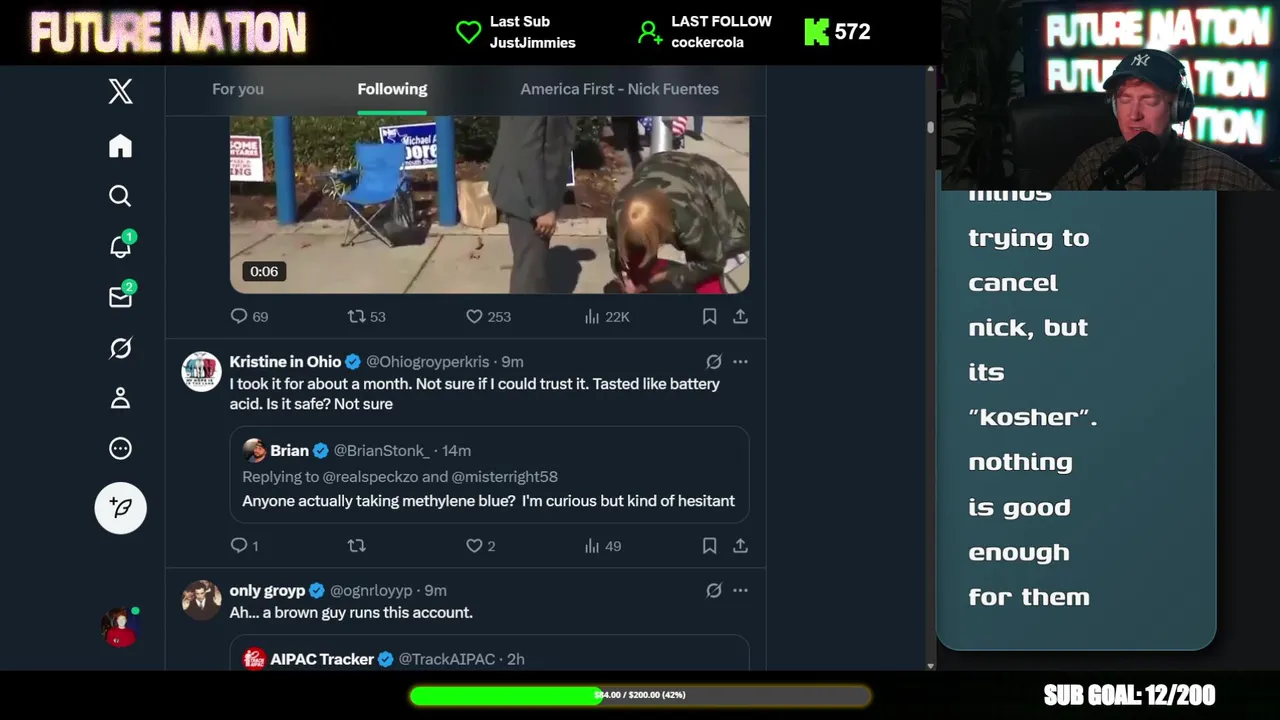Switch to the For you tab

coord(238,89)
